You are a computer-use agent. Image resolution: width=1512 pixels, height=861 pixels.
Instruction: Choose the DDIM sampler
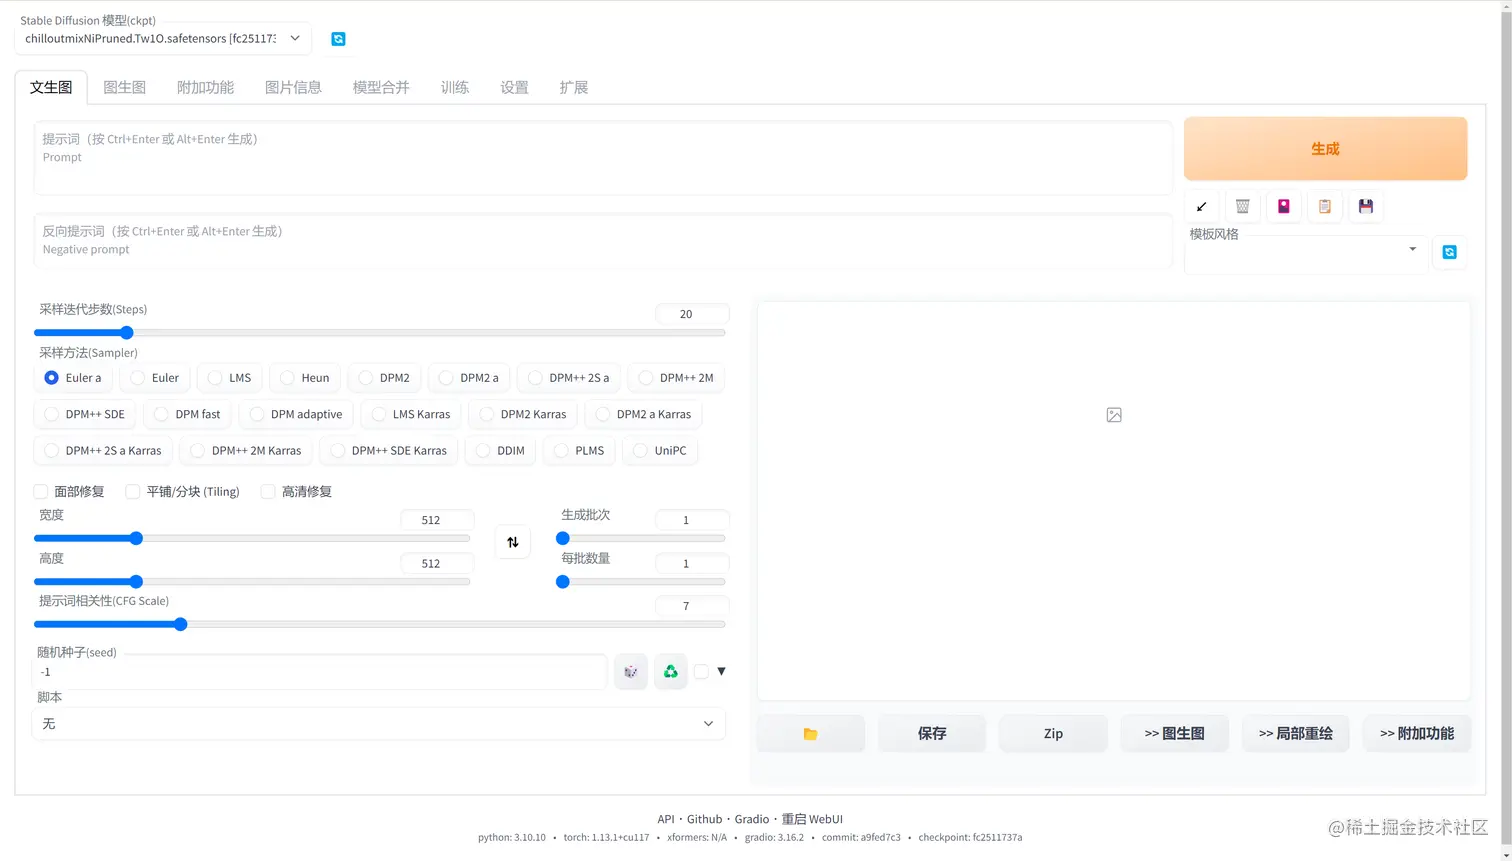coord(500,450)
